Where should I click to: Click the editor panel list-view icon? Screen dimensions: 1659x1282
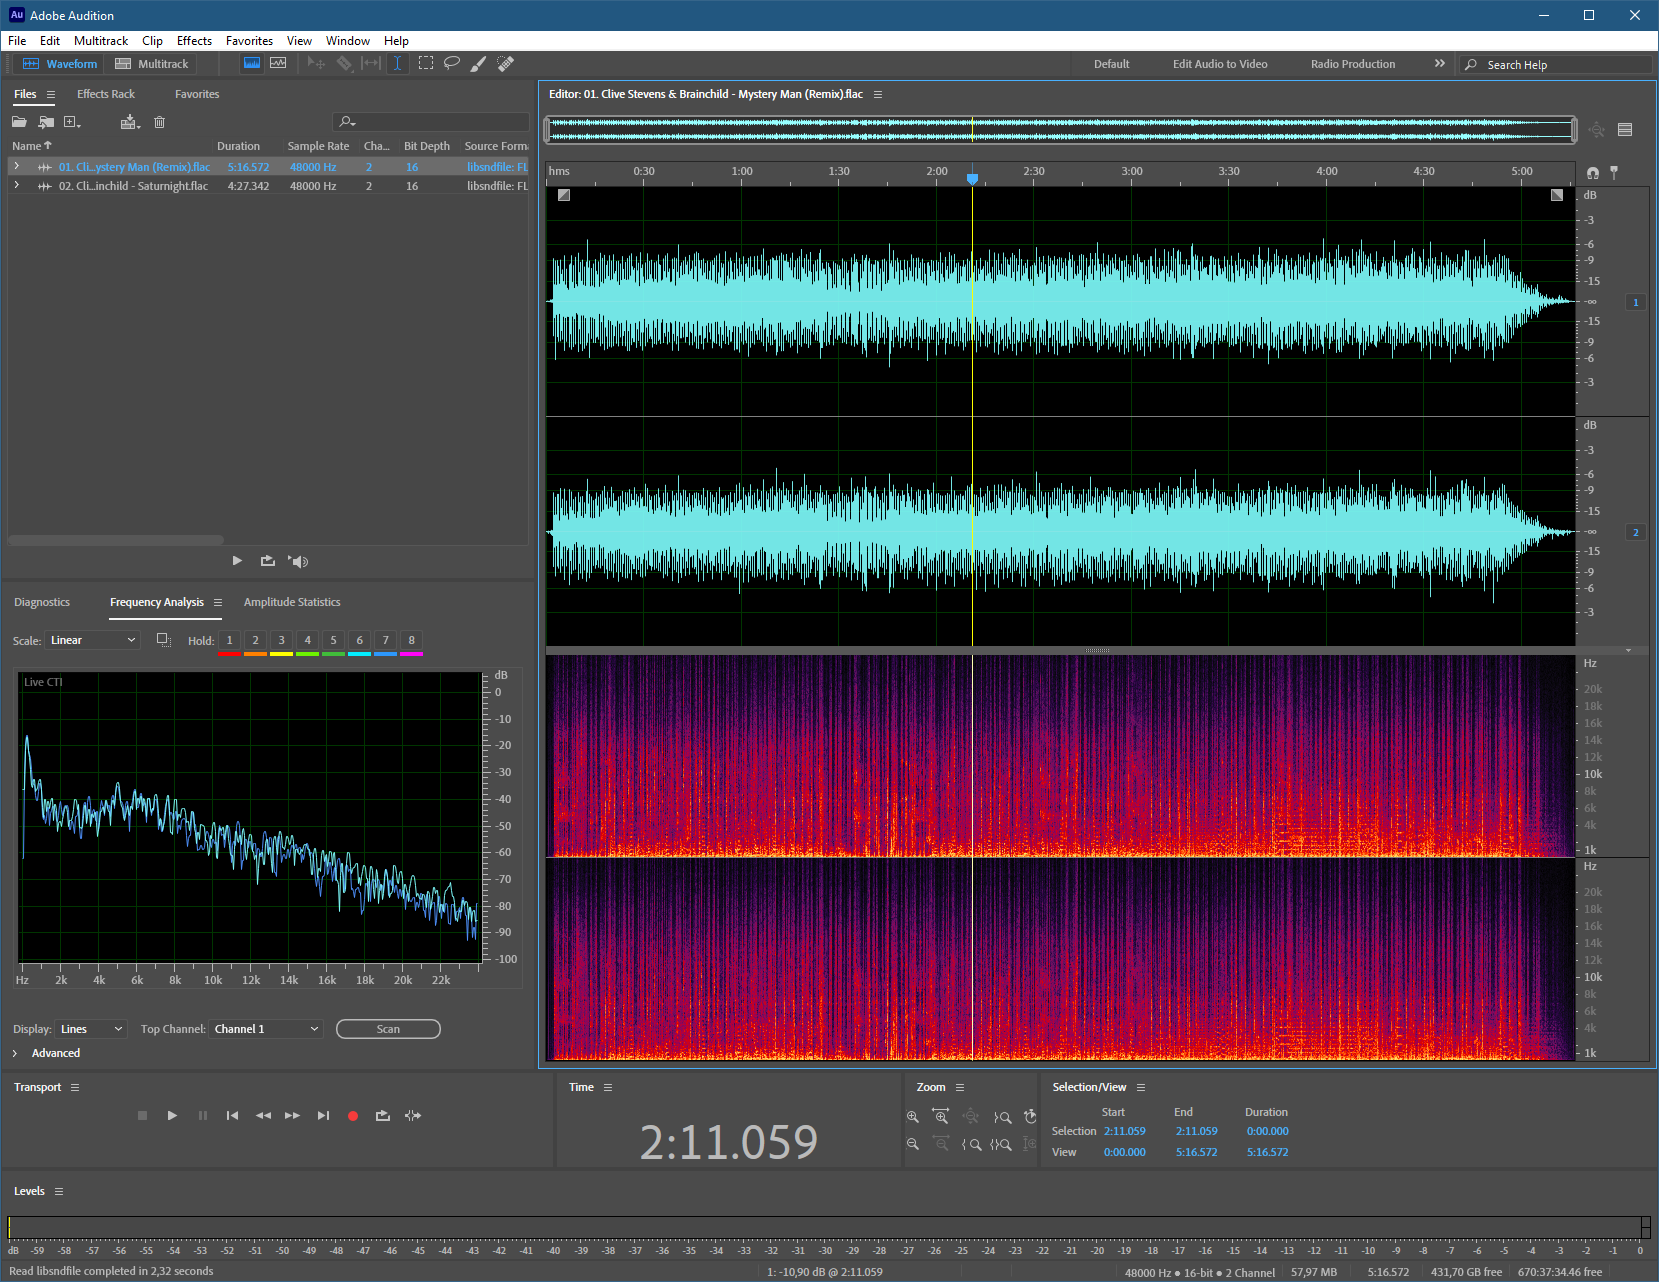1625,129
